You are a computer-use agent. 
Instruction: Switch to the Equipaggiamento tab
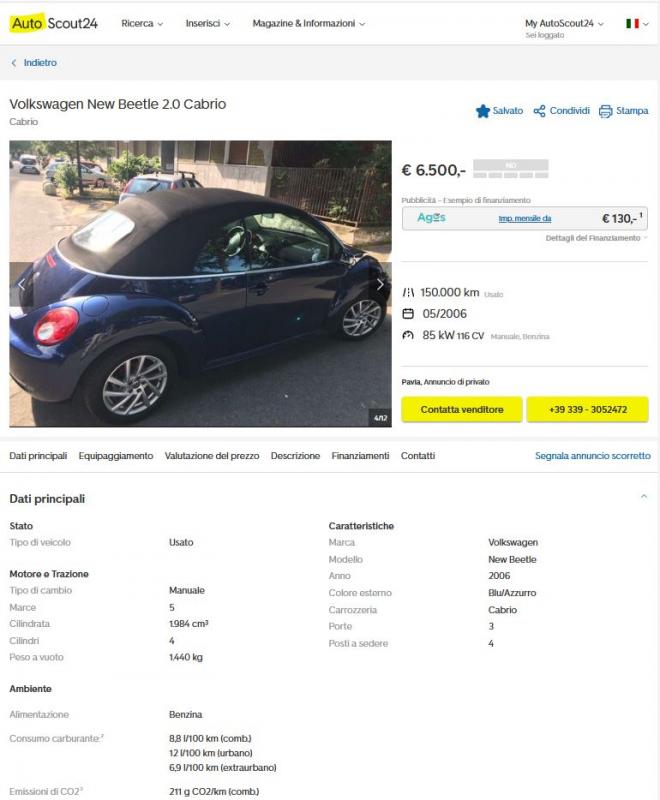(x=116, y=456)
